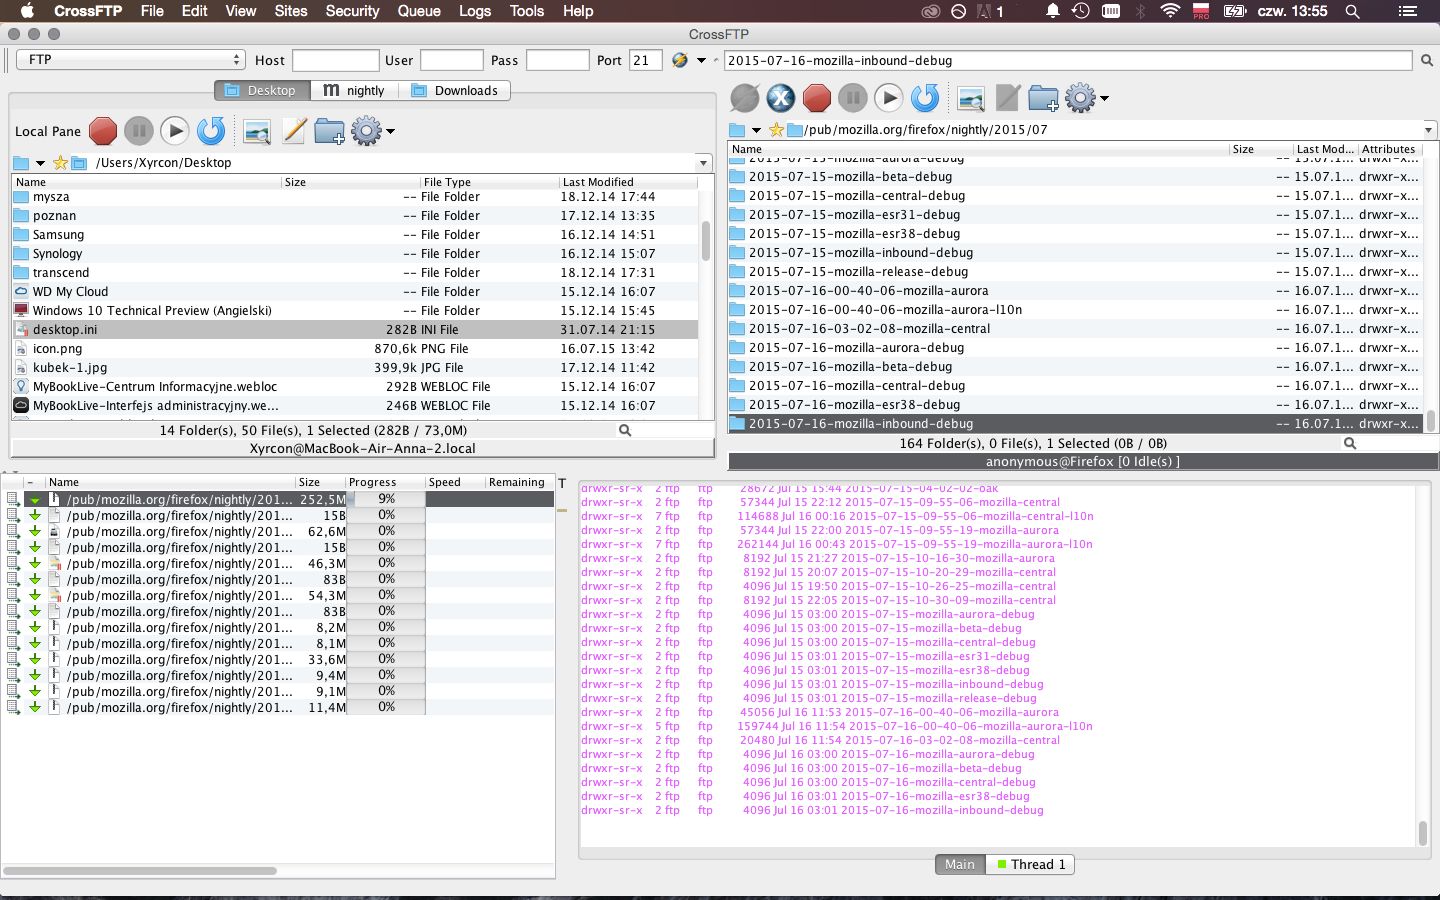The width and height of the screenshot is (1440, 900).
Task: Click the Host input field
Action: pos(336,60)
